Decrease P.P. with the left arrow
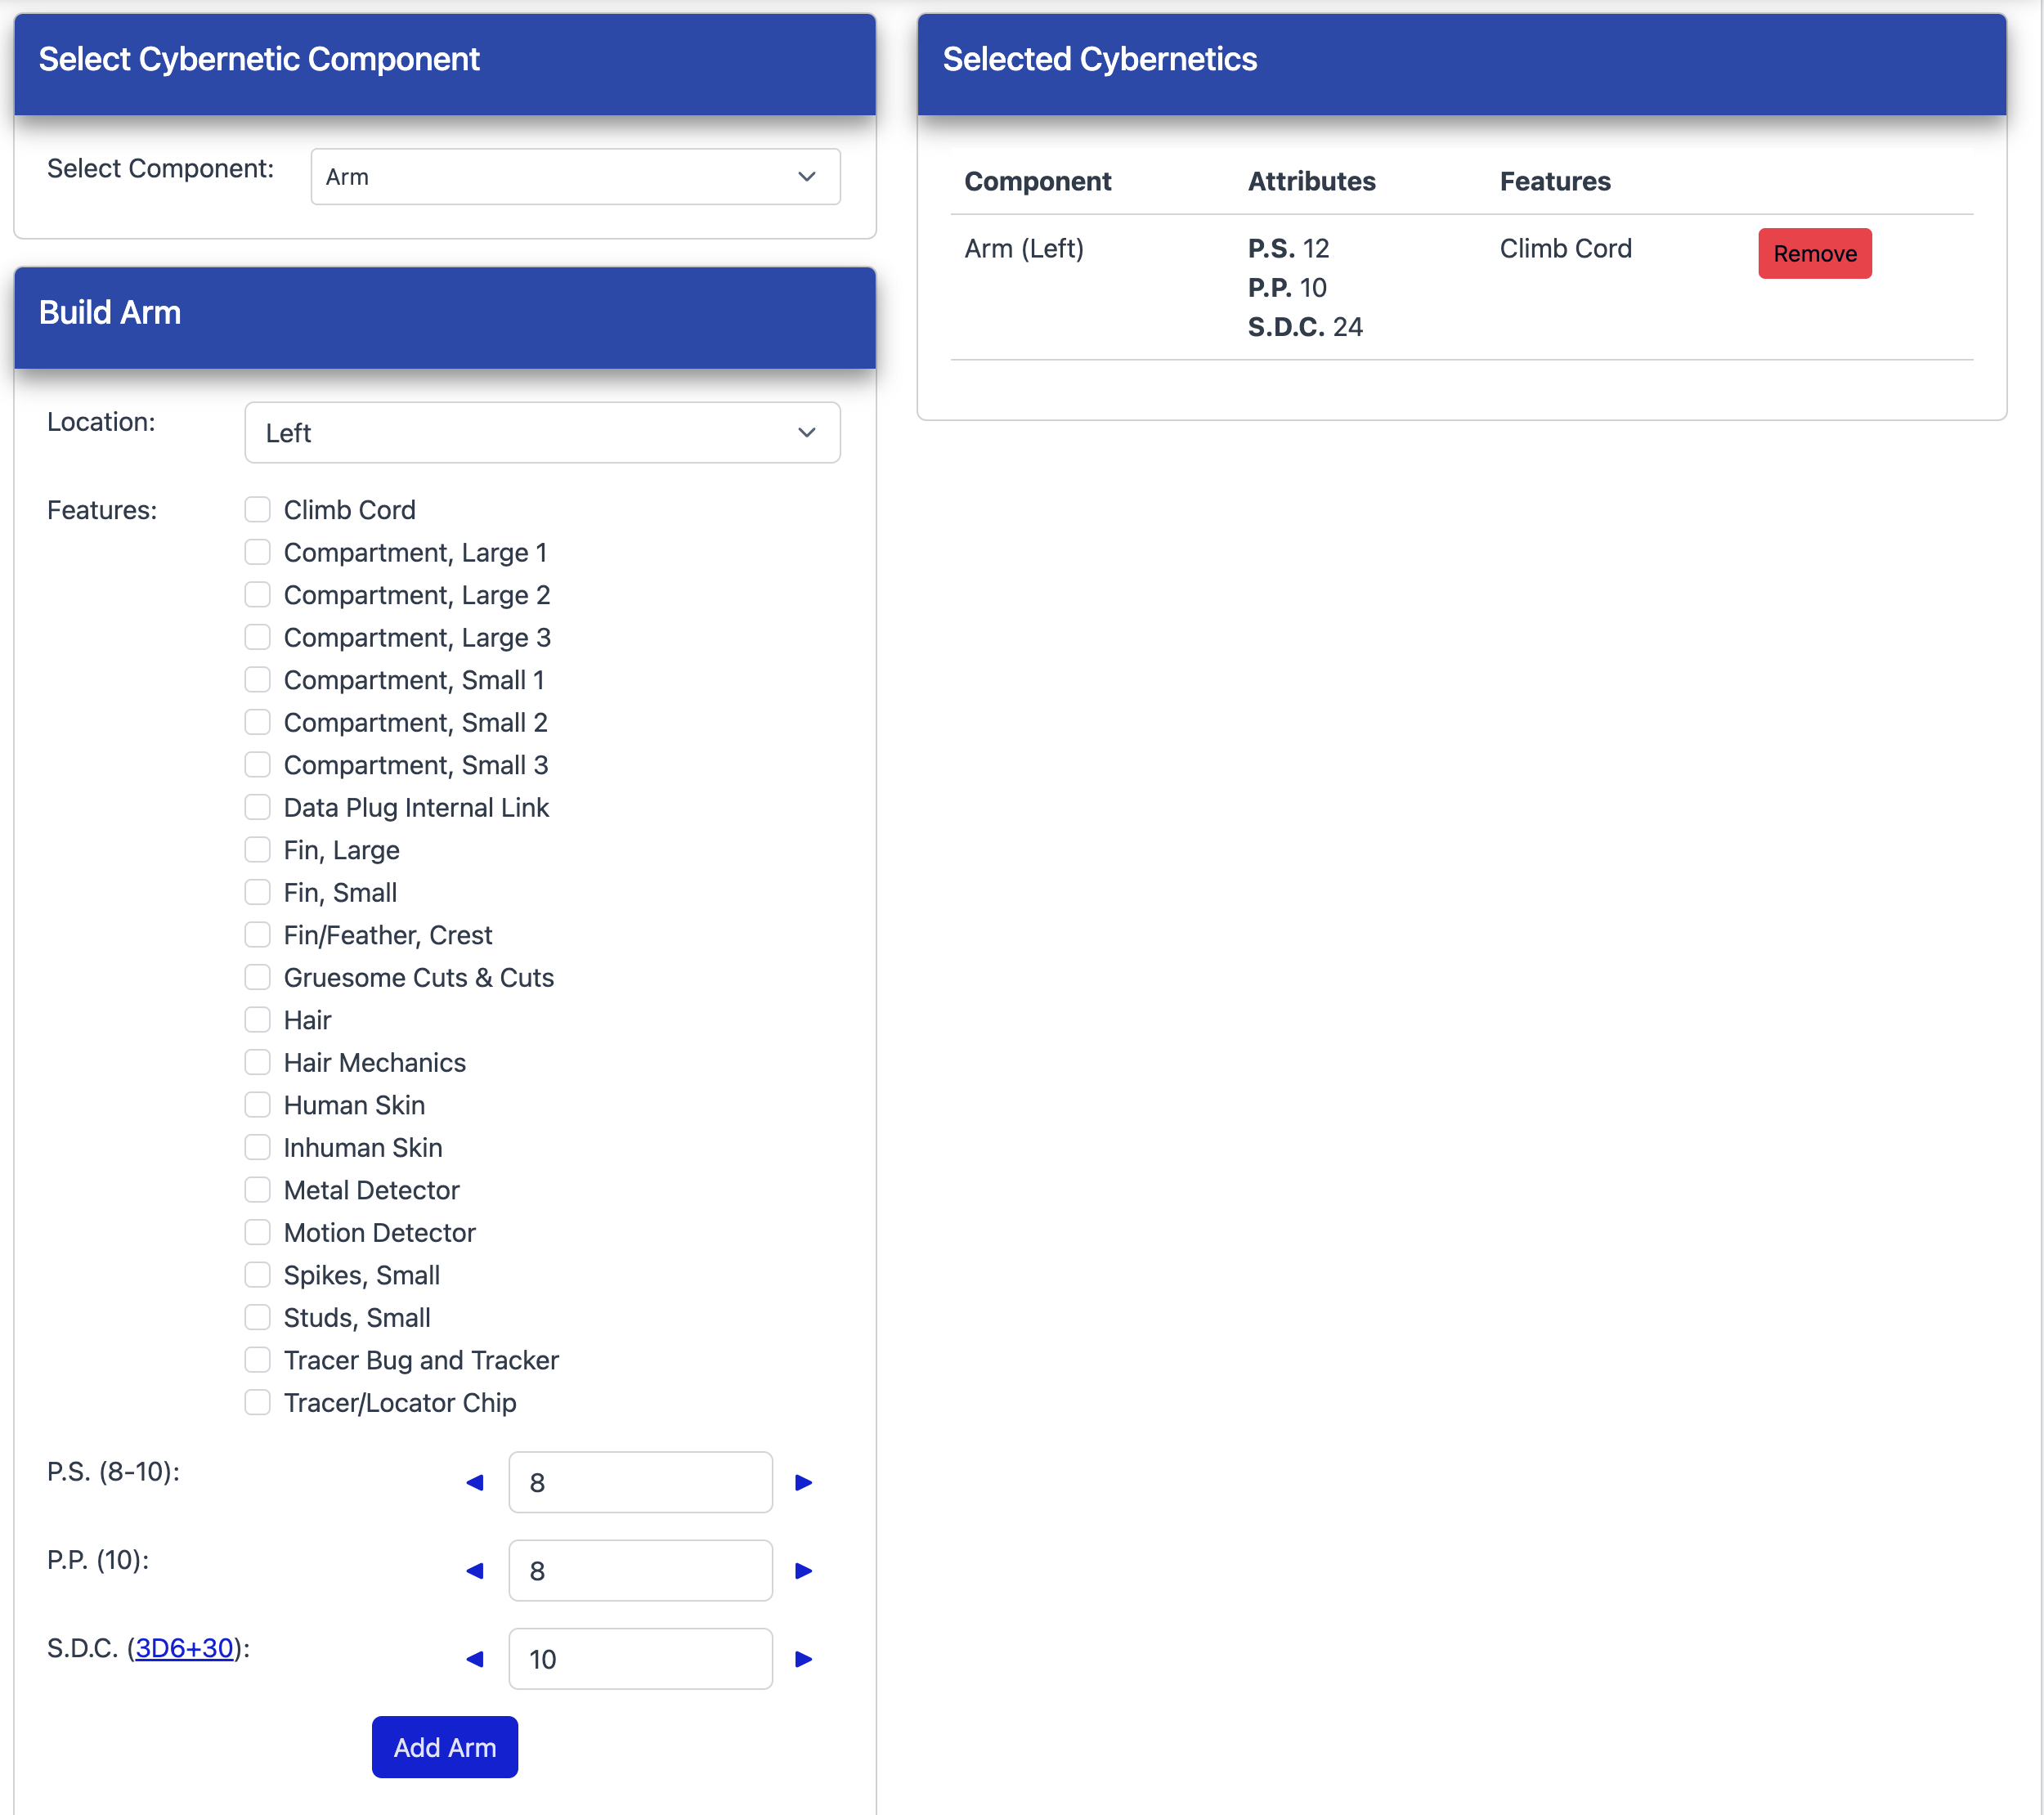The width and height of the screenshot is (2044, 1815). tap(475, 1570)
